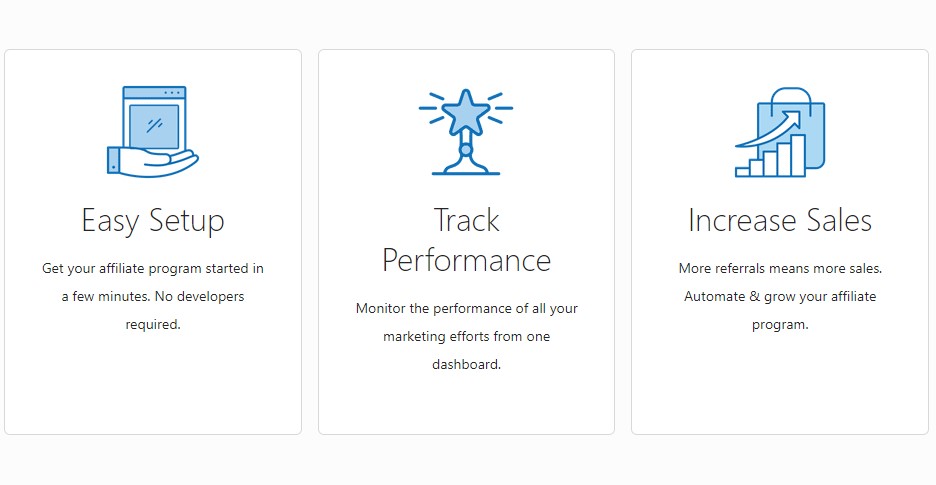Click the word 'program.' in Increase Sales card
The width and height of the screenshot is (936, 485).
click(x=780, y=325)
